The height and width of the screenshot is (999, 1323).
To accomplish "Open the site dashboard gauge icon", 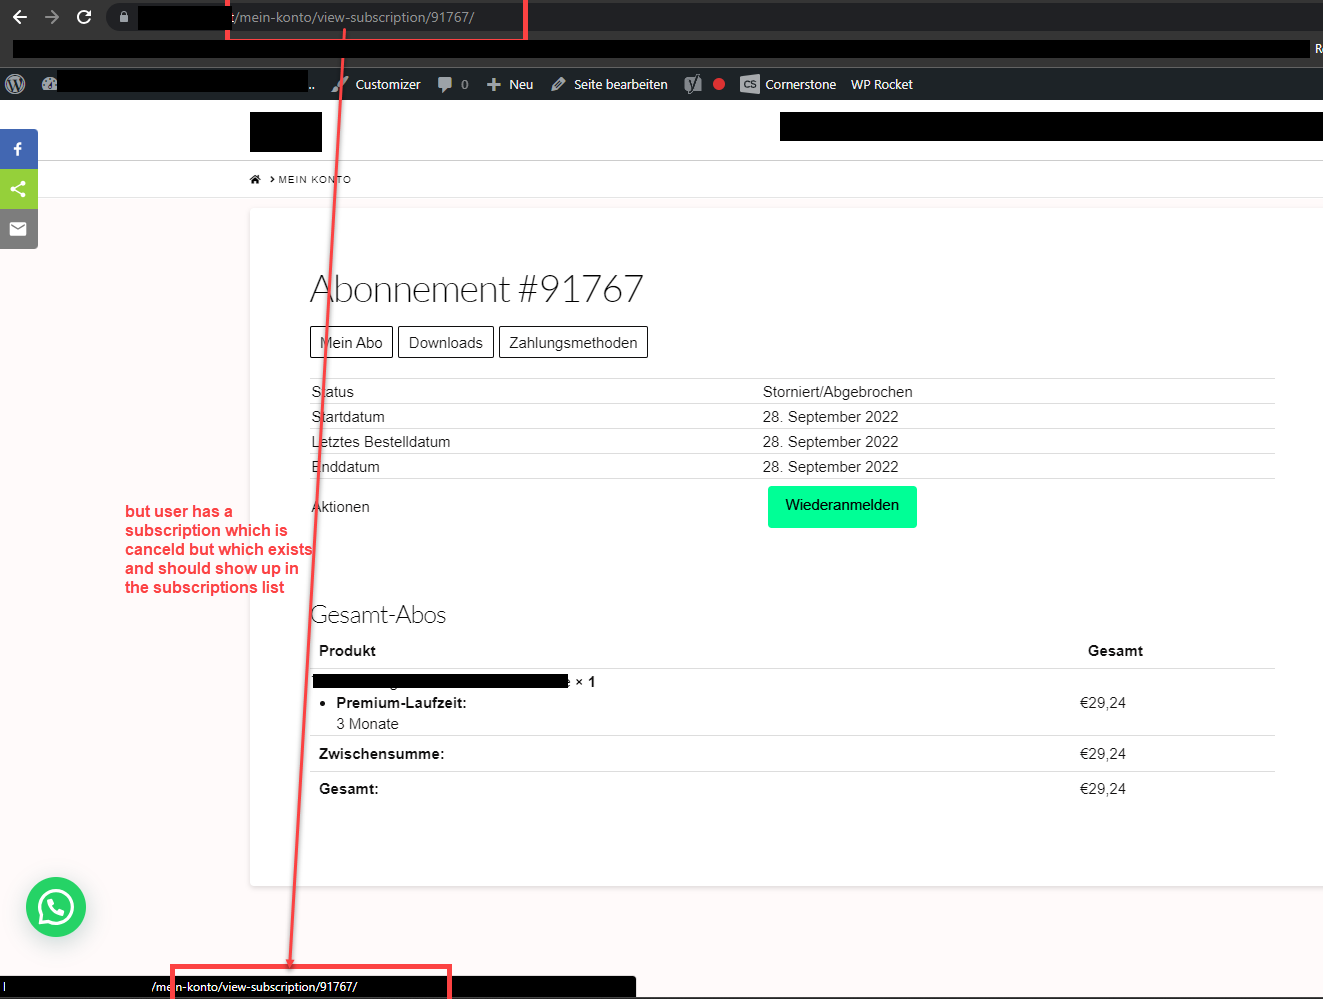I will (49, 84).
